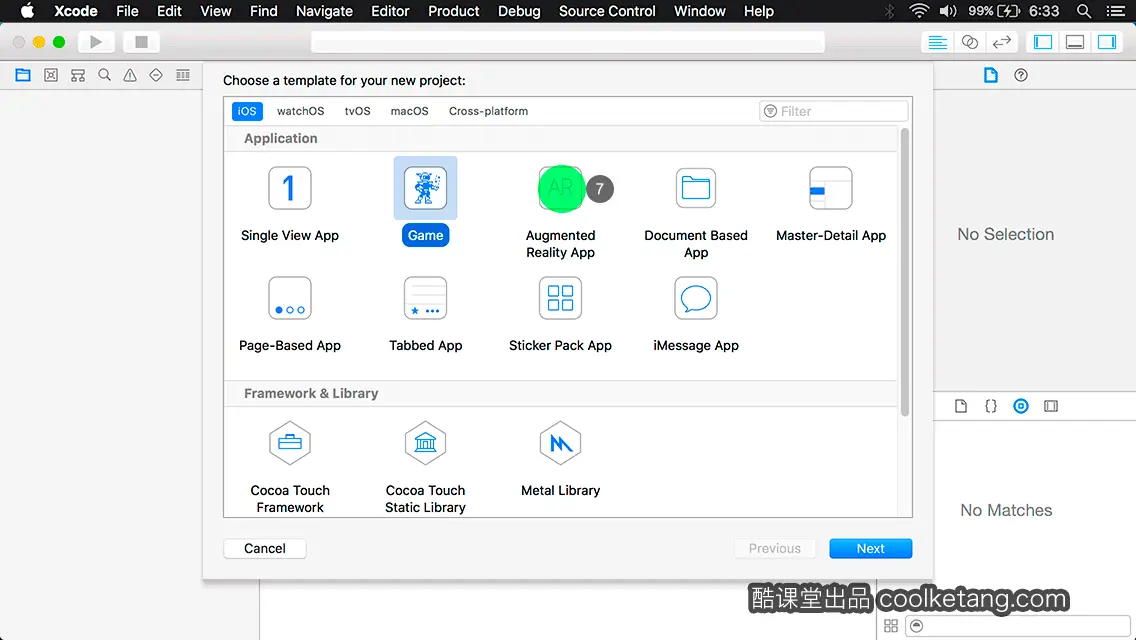
Task: Show the Standard editor
Action: coord(937,42)
